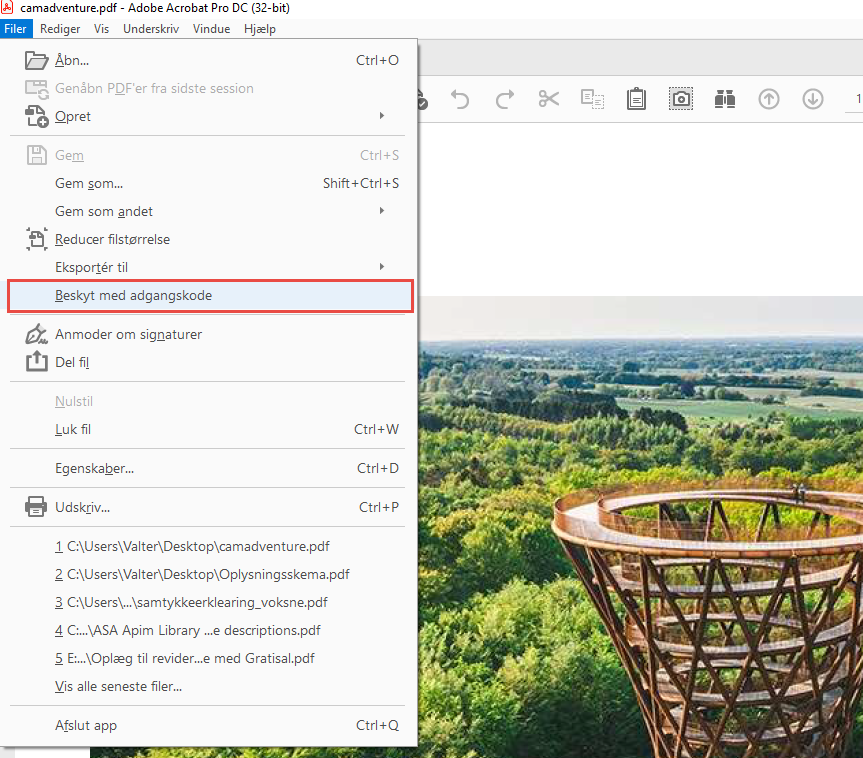Open recent ASA Apim Library descriptions.pdf

(x=207, y=631)
